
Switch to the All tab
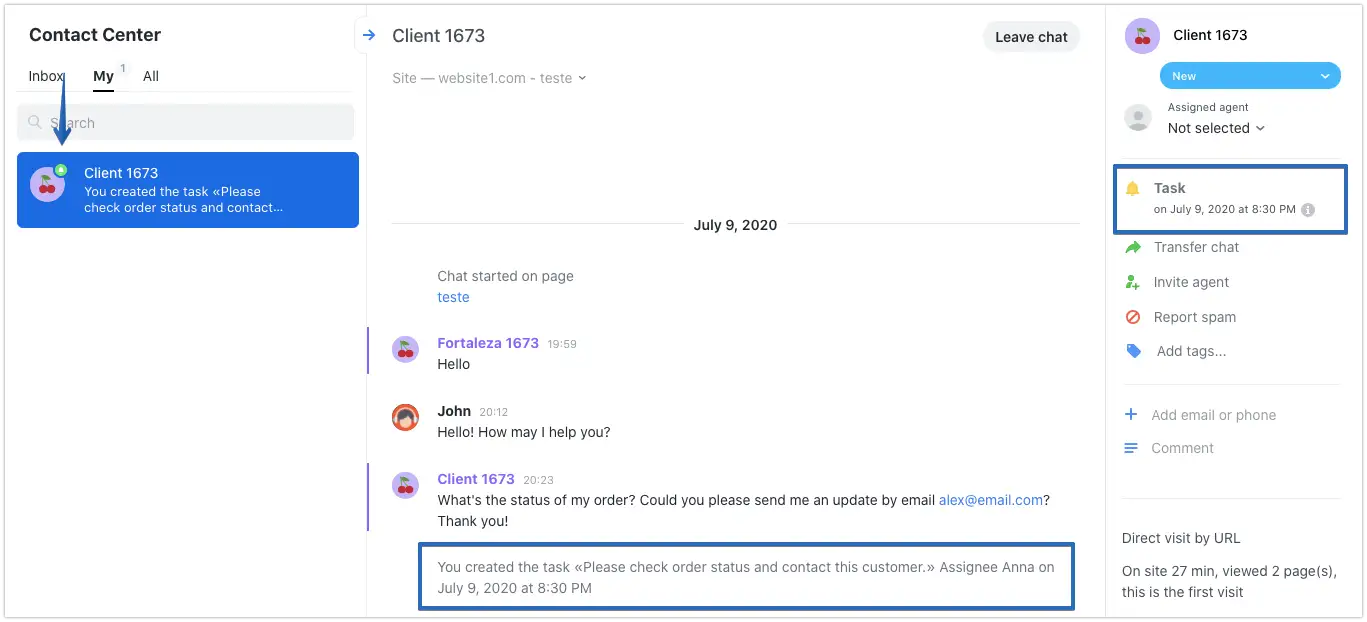pos(151,76)
